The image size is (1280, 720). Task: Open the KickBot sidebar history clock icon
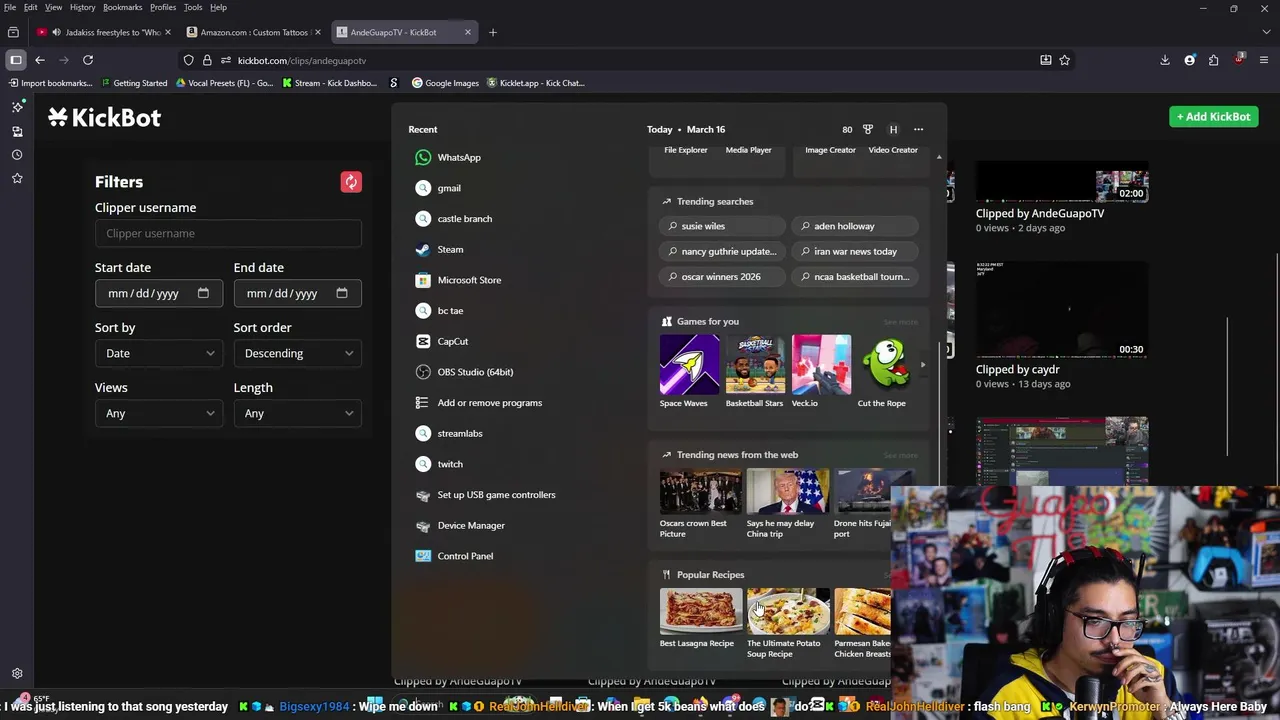click(x=17, y=155)
